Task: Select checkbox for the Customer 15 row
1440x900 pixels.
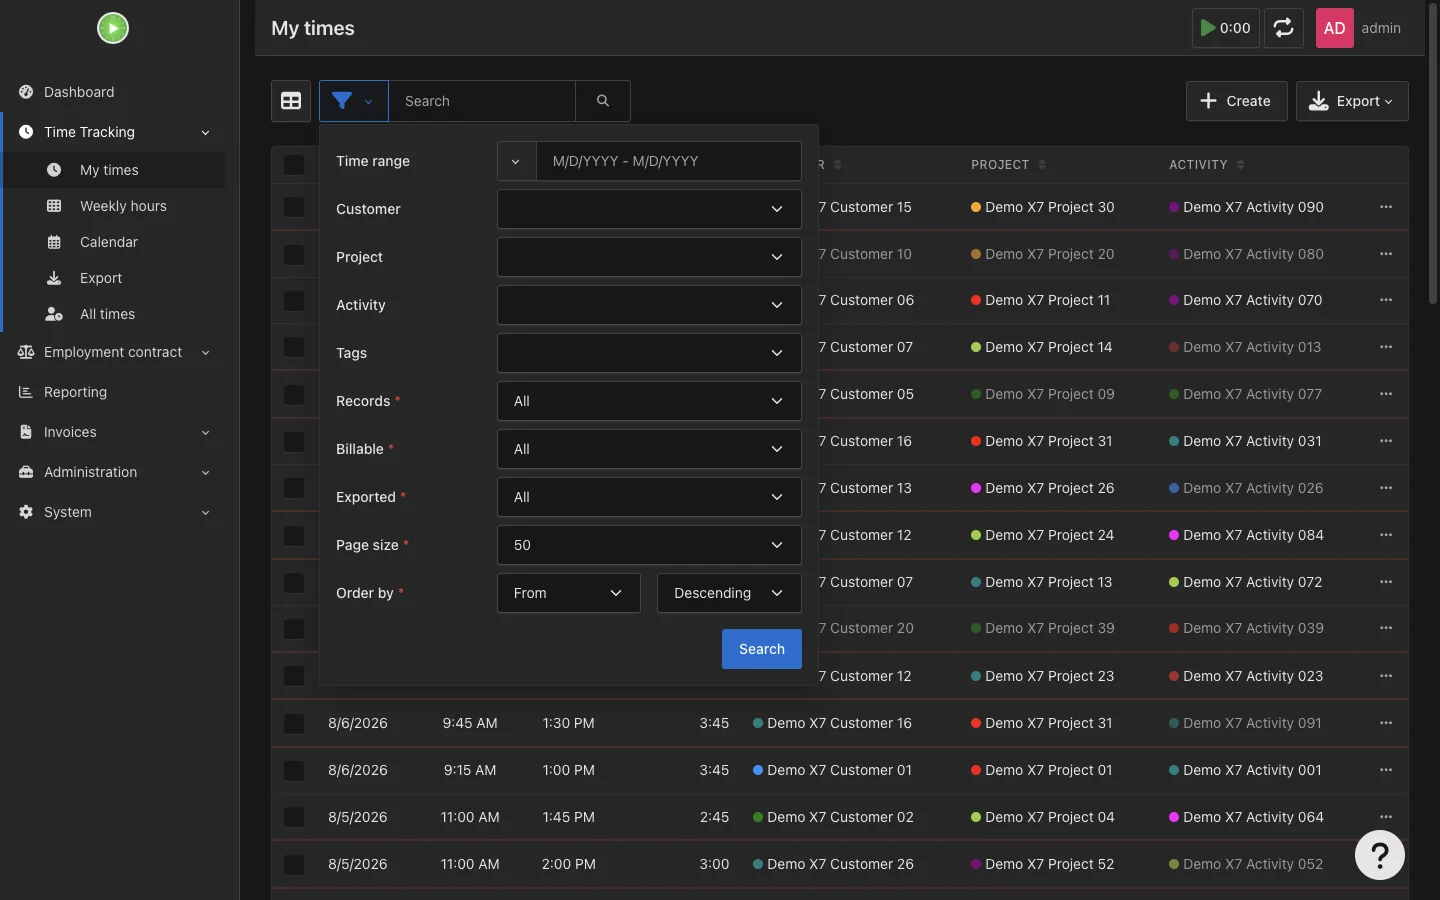Action: click(293, 207)
